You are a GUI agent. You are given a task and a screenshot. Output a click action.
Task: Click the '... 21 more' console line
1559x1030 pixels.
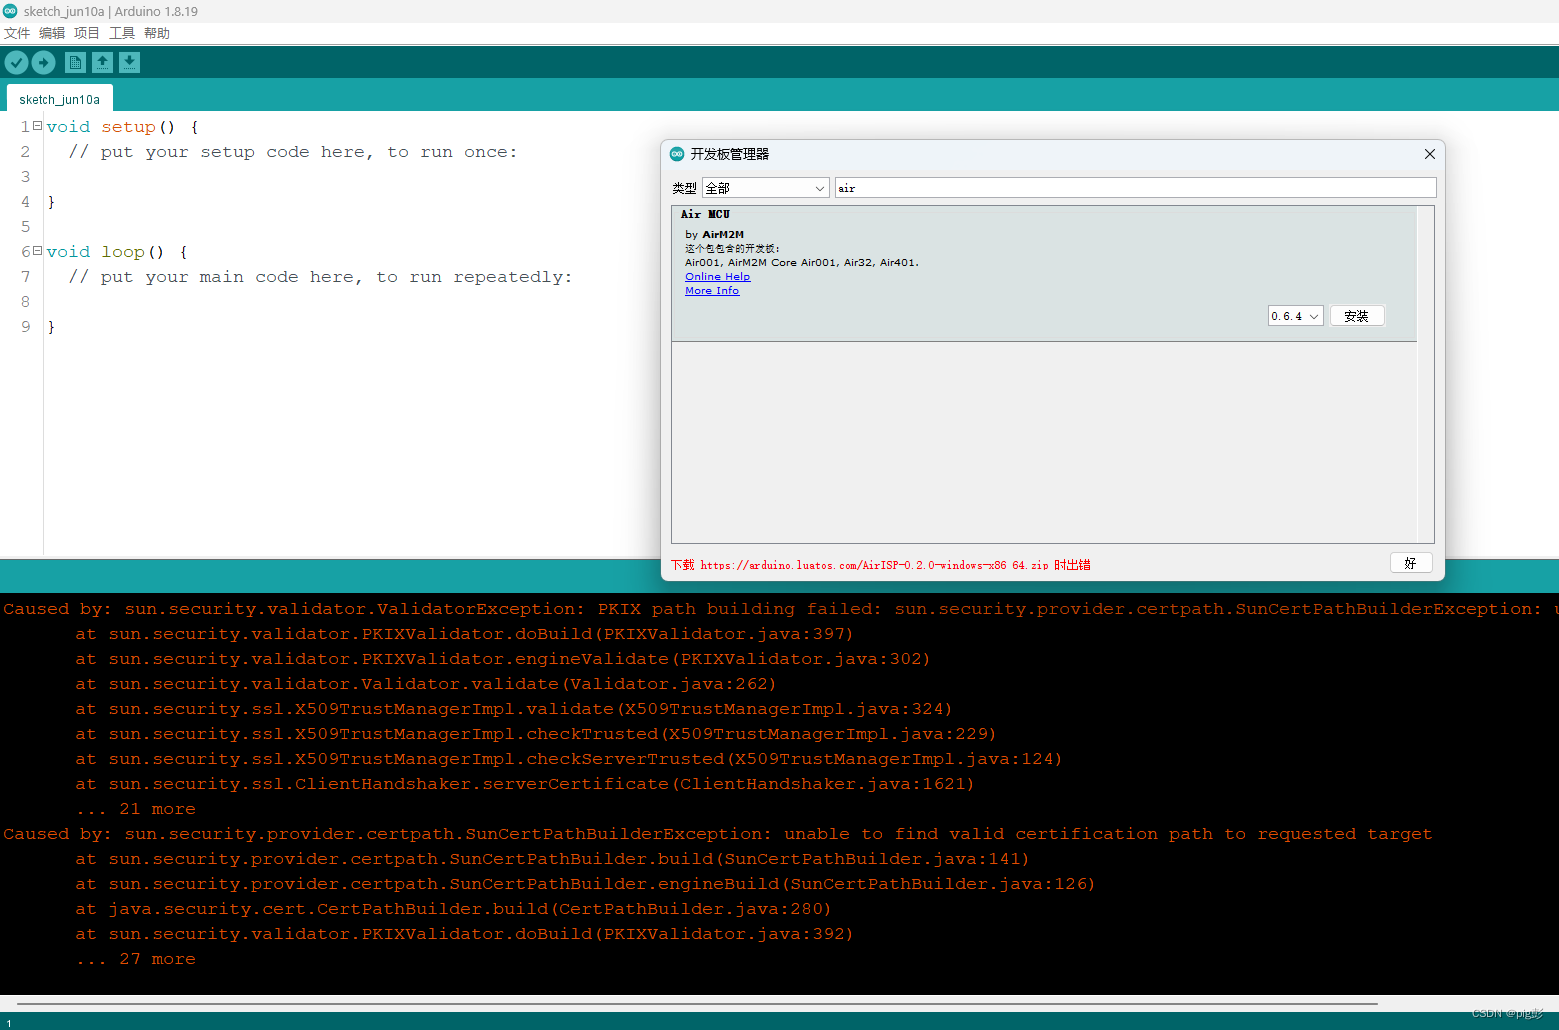136,809
